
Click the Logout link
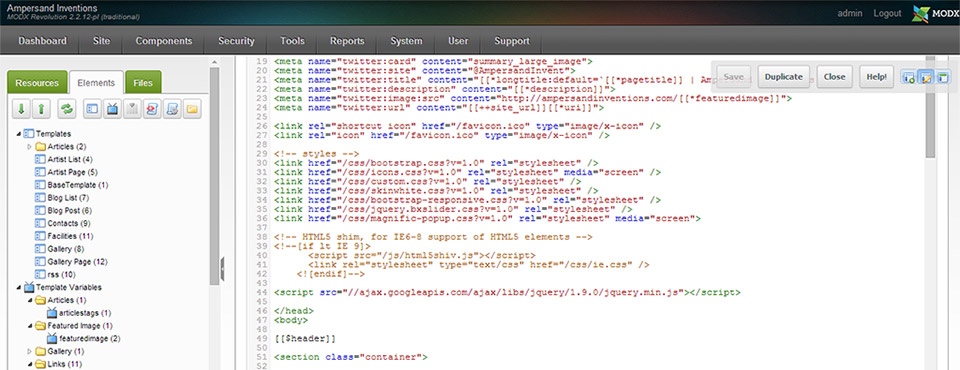[x=887, y=13]
